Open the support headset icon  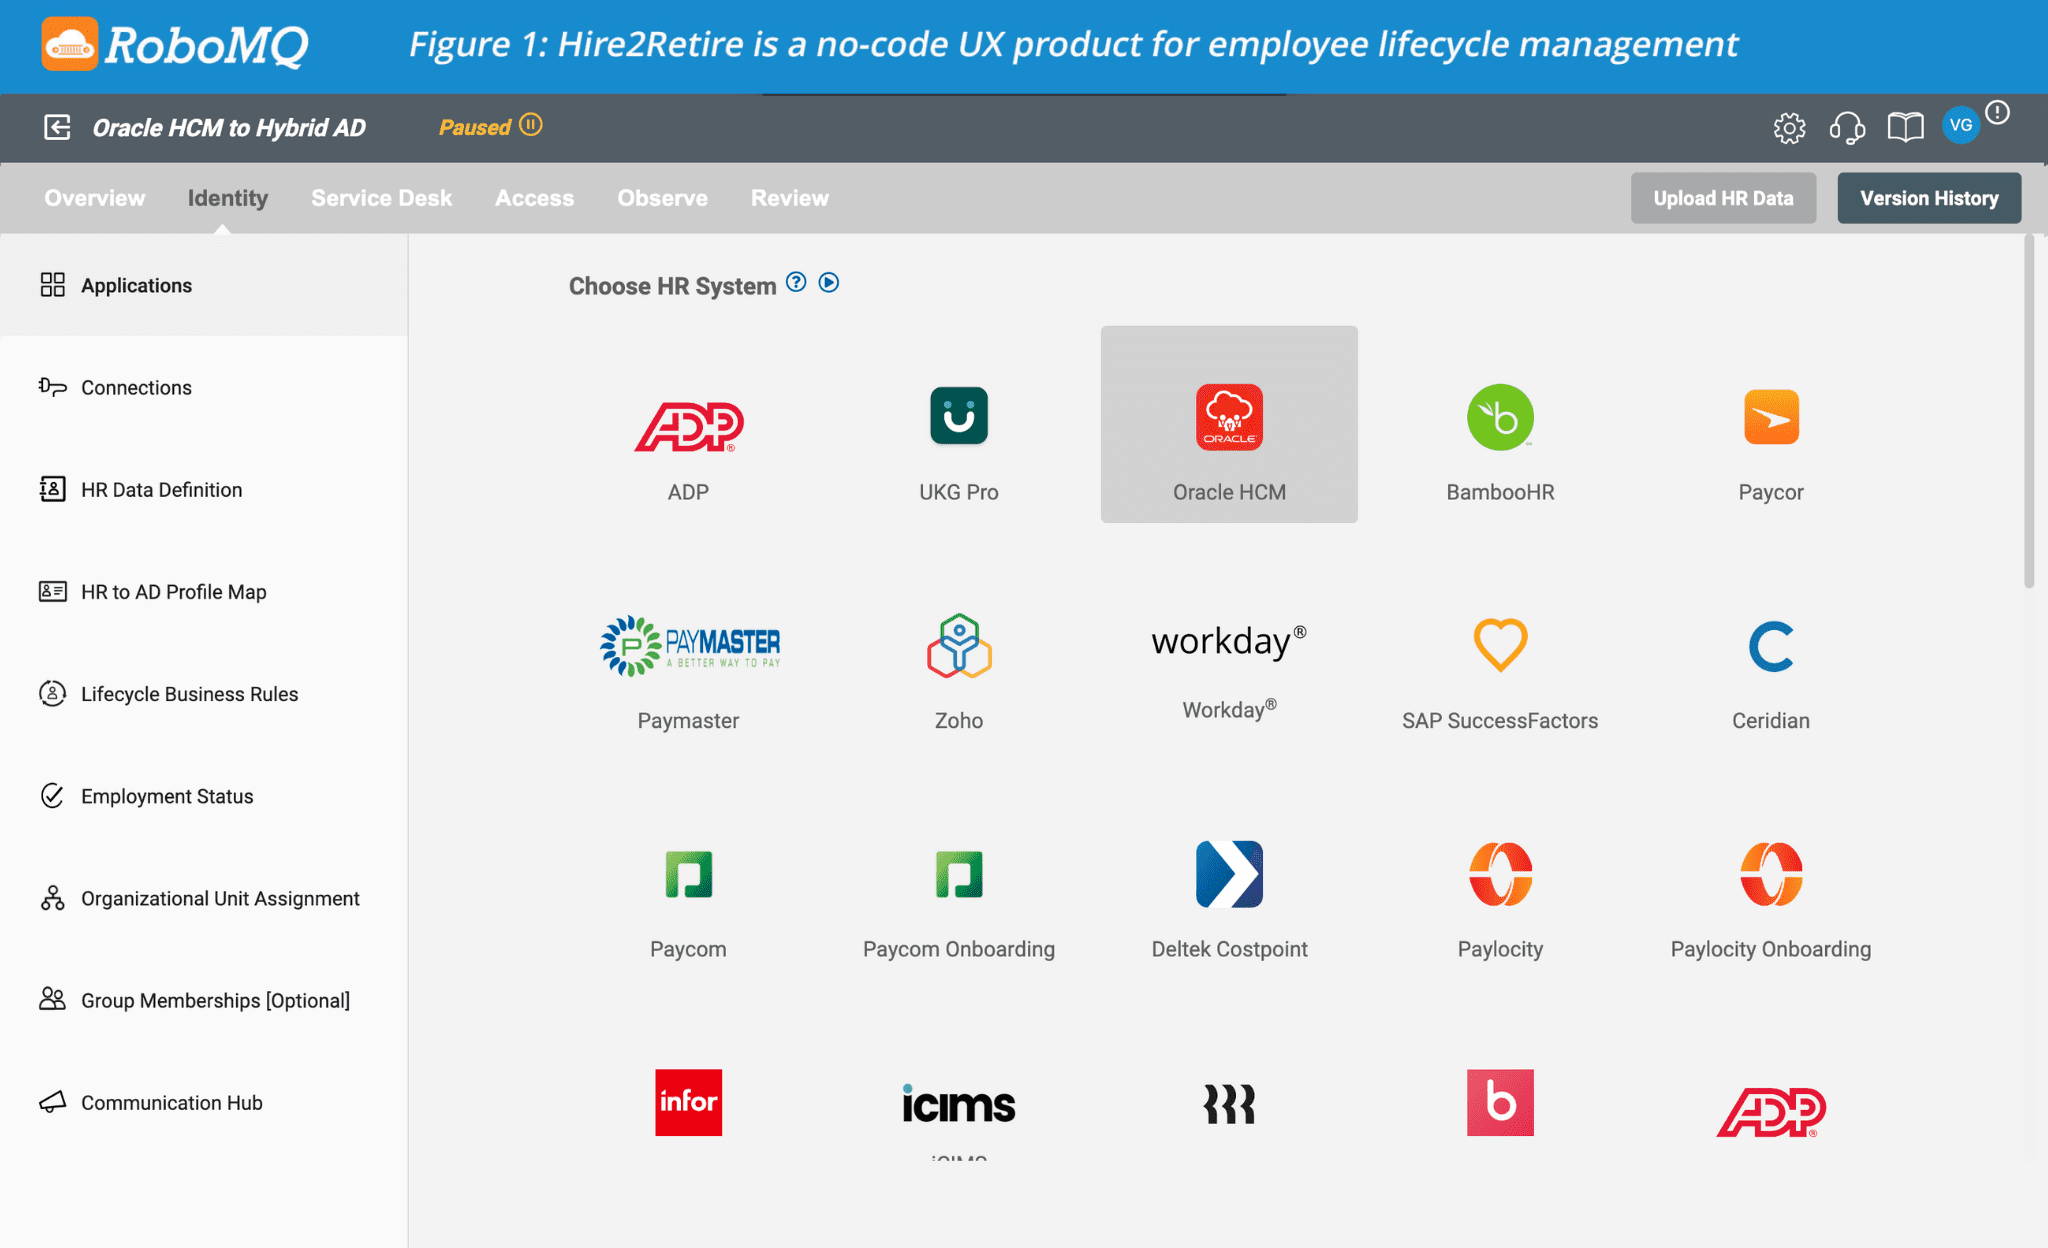[x=1847, y=127]
